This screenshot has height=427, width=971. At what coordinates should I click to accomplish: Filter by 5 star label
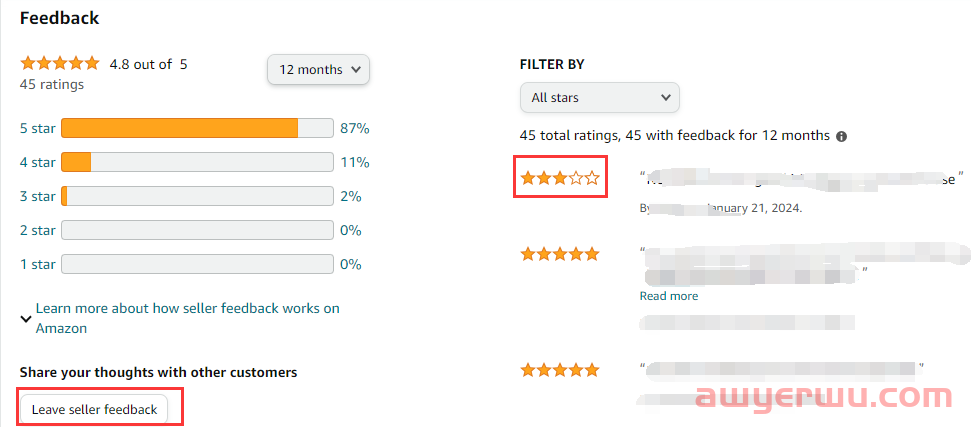[x=38, y=129]
